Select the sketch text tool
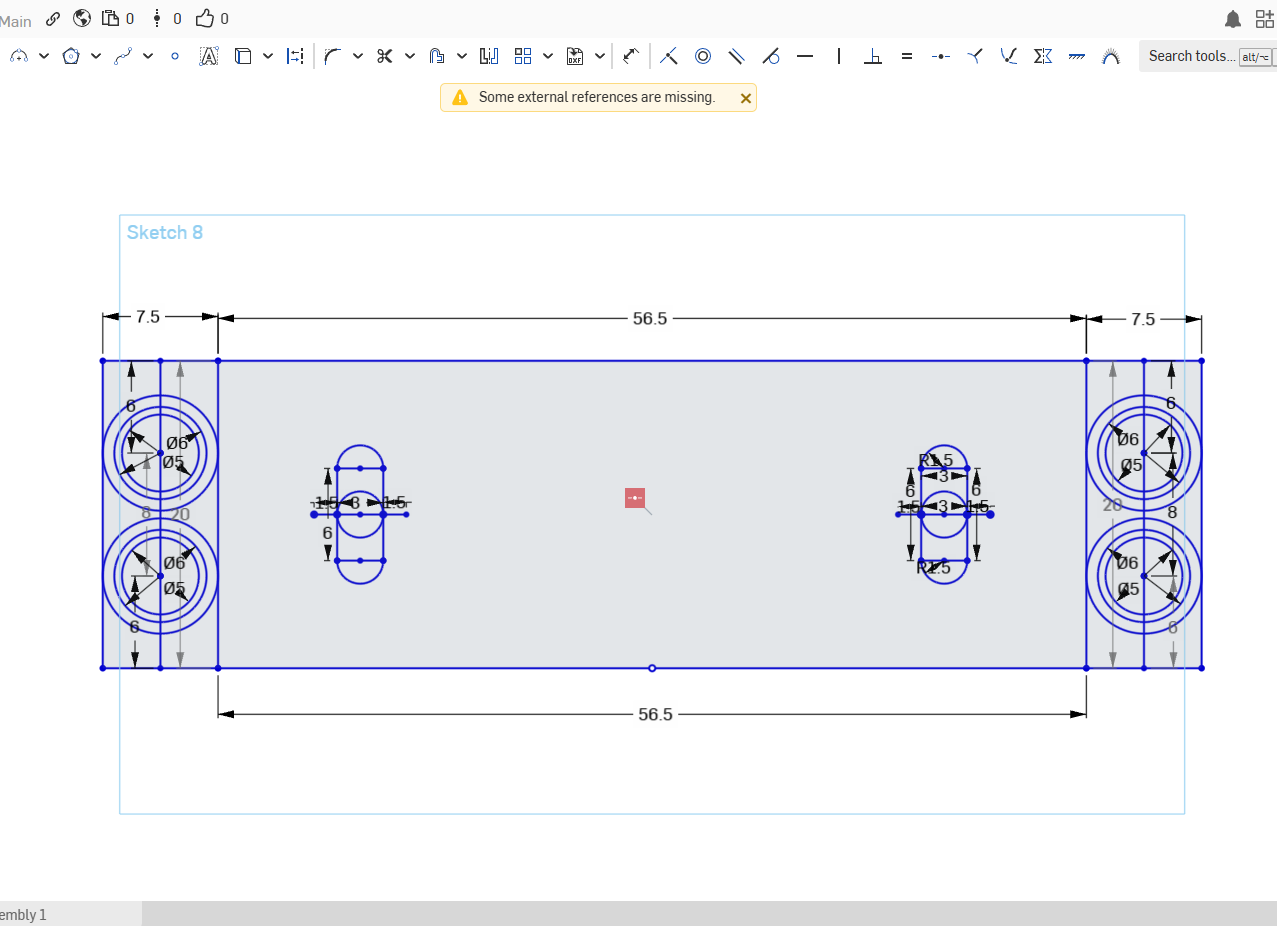Screen dimensions: 1277x926 click(x=209, y=56)
